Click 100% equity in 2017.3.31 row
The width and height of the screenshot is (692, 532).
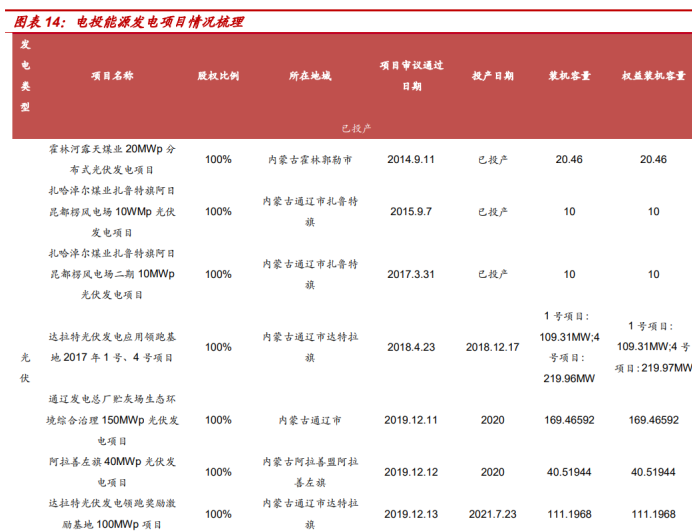pyautogui.click(x=218, y=274)
